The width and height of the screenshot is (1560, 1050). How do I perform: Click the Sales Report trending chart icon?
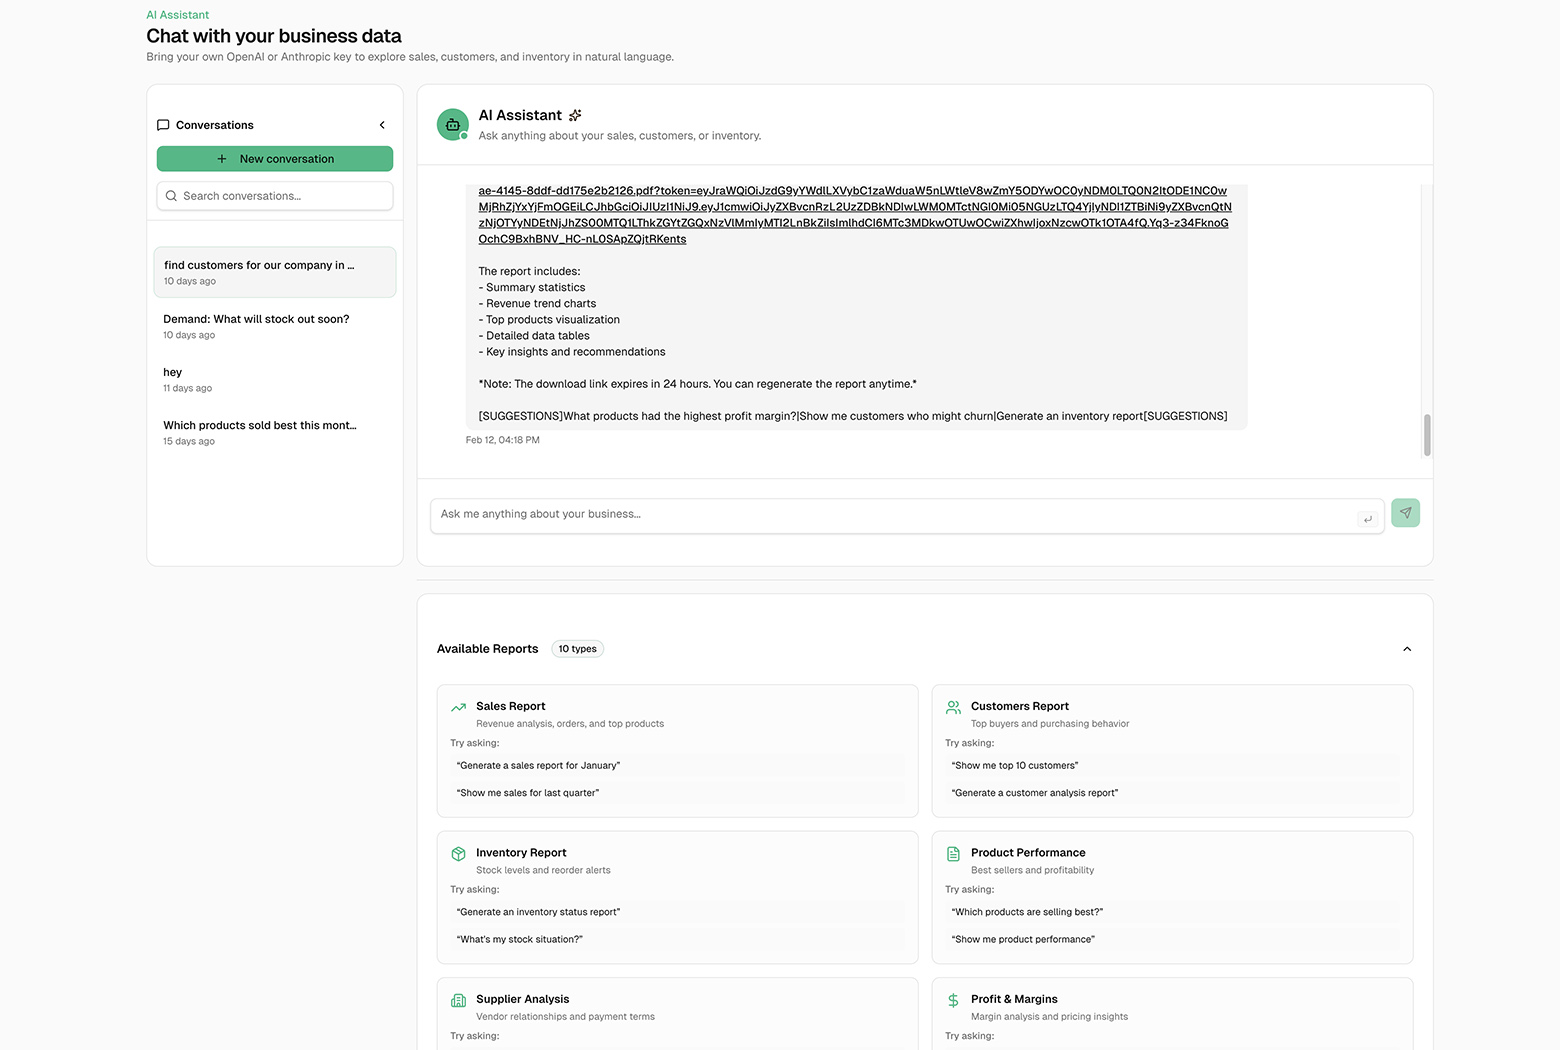tap(458, 706)
